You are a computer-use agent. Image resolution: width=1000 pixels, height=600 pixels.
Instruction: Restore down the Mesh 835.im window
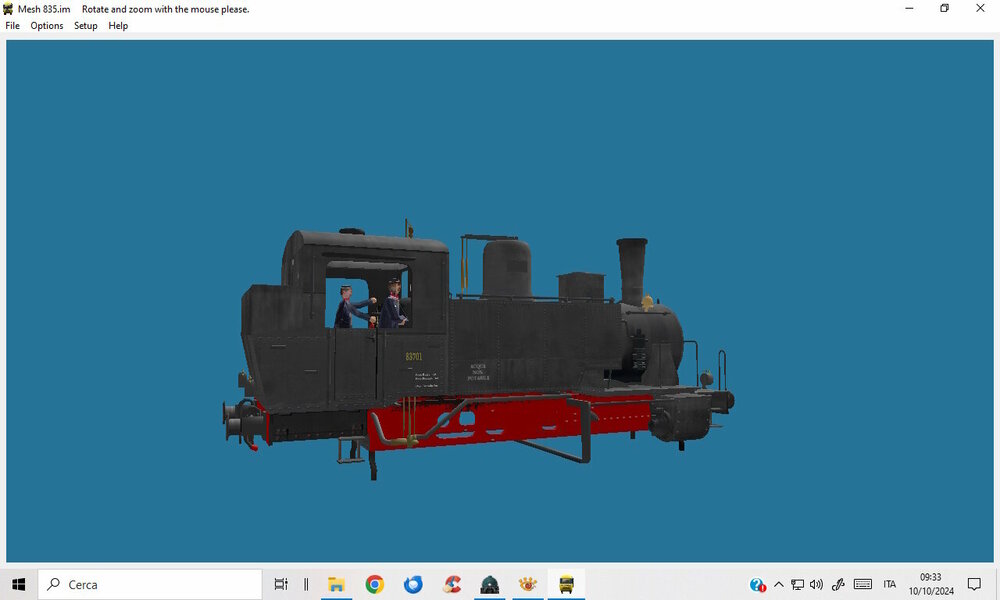click(945, 8)
